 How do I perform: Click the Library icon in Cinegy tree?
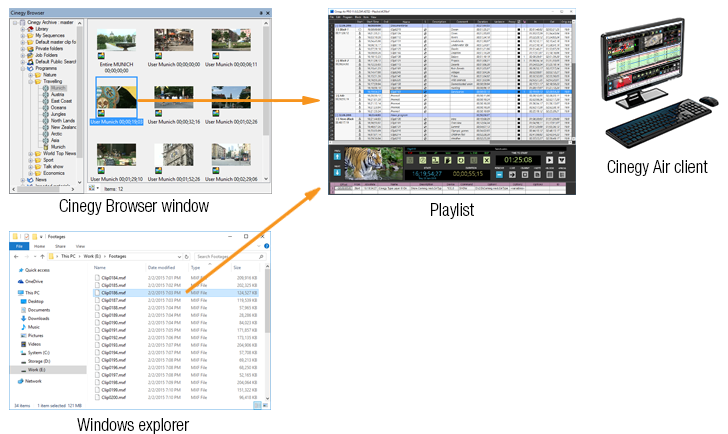tap(30, 29)
